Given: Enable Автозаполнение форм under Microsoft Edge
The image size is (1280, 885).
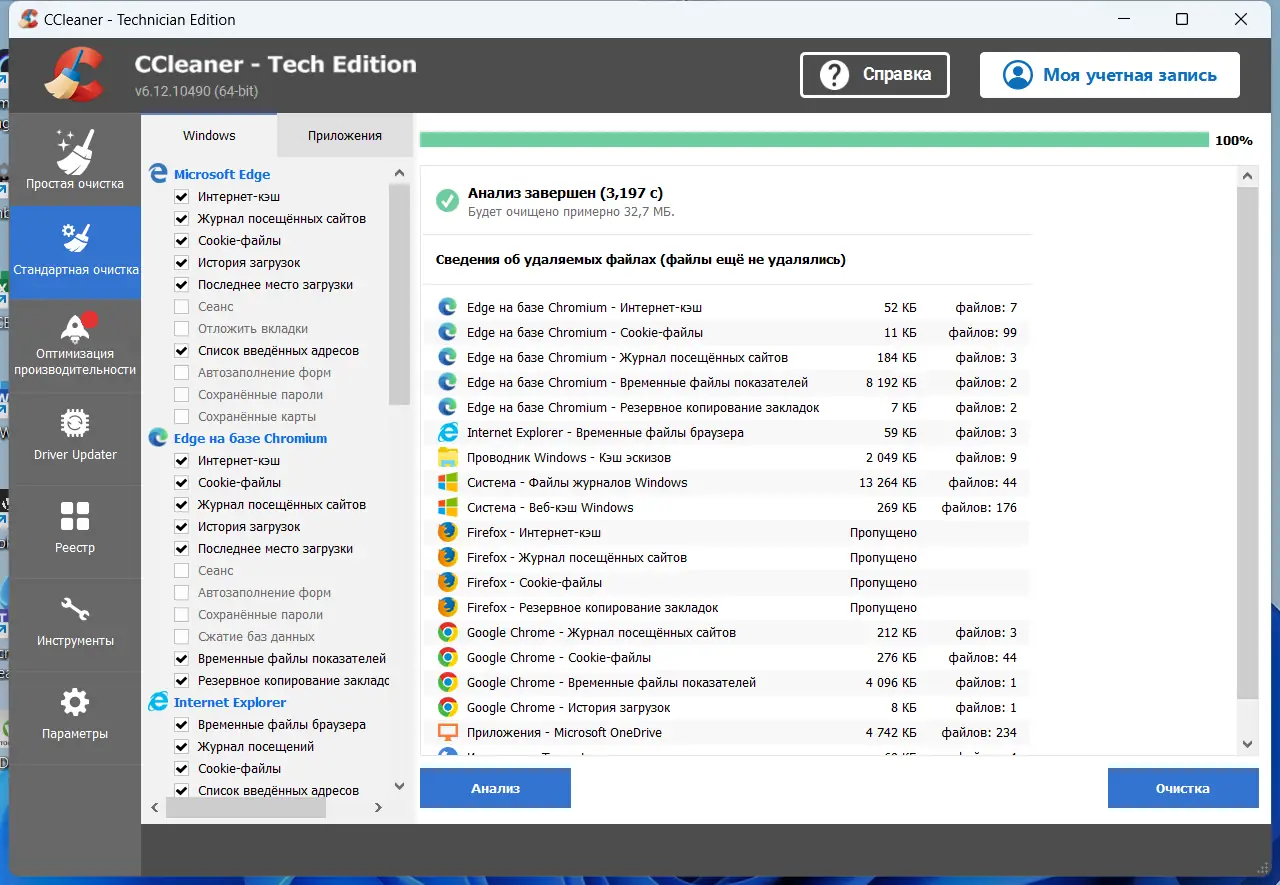Looking at the screenshot, I should [x=181, y=373].
